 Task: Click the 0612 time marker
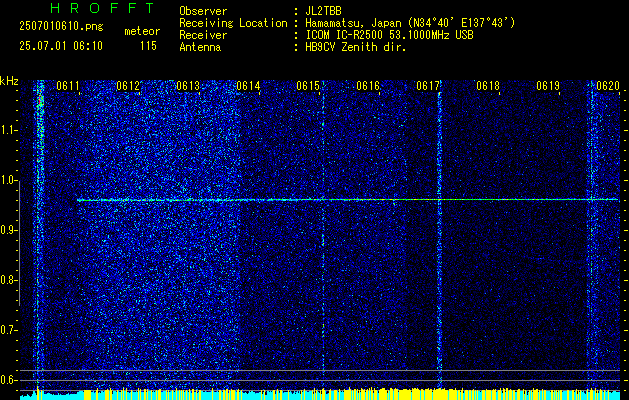[128, 86]
